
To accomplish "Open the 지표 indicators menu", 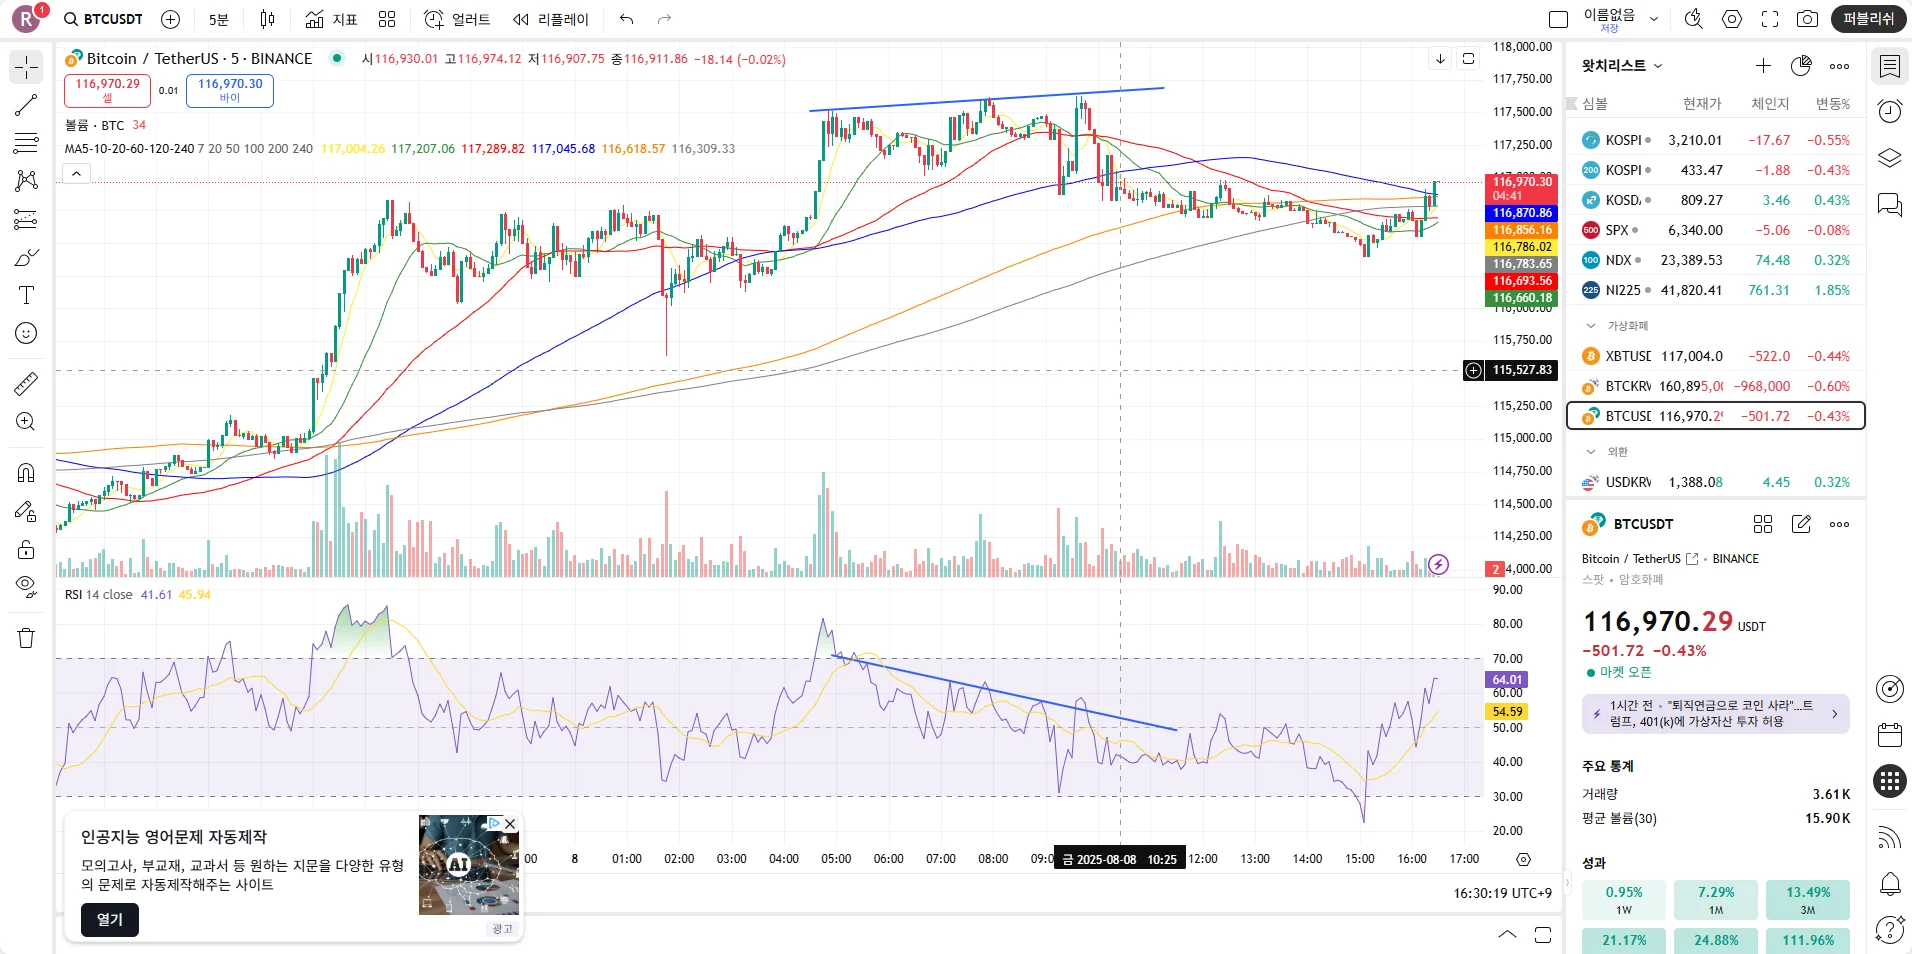I will [331, 19].
